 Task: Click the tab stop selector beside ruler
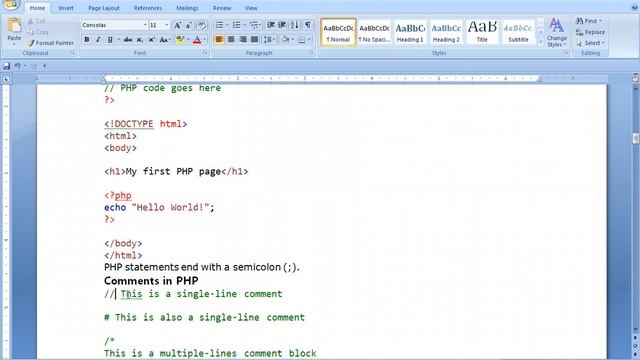[6, 79]
